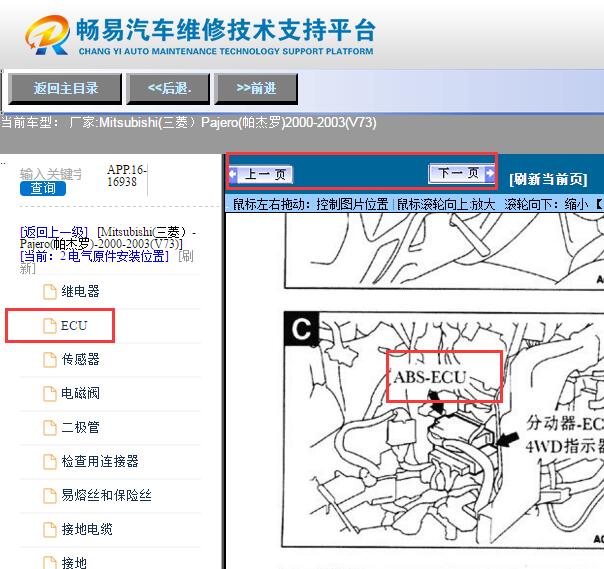Click the mouse-drag instruction hint bar
The width and height of the screenshot is (604, 569).
click(414, 204)
